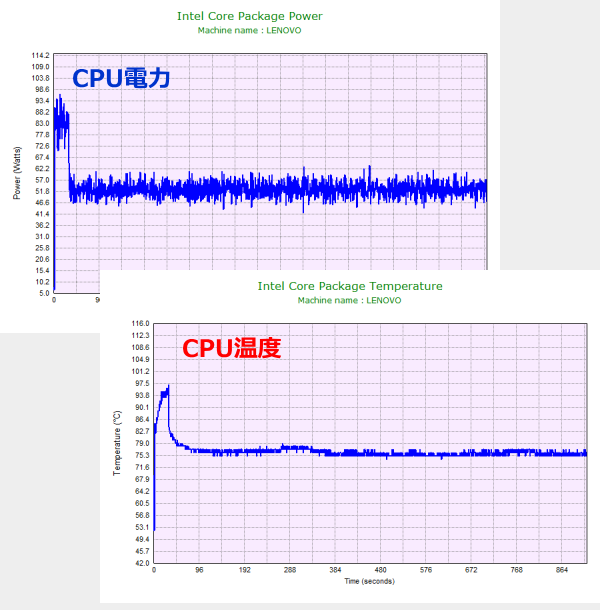Click the 672 tick on time axis

click(x=471, y=570)
